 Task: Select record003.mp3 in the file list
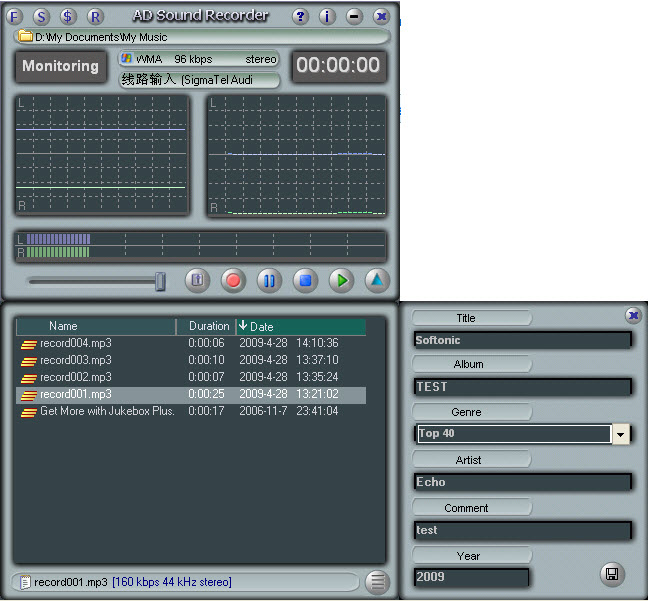pos(76,360)
